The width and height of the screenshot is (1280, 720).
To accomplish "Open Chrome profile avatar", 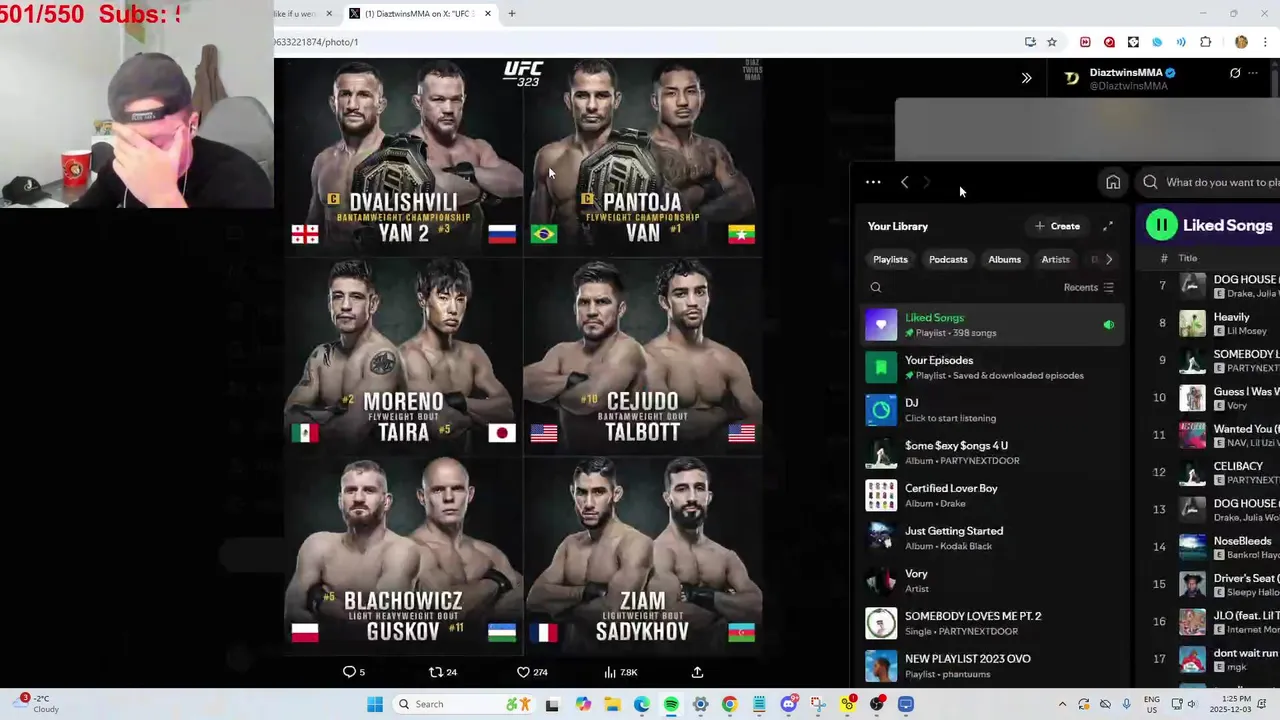I will coord(1241,42).
